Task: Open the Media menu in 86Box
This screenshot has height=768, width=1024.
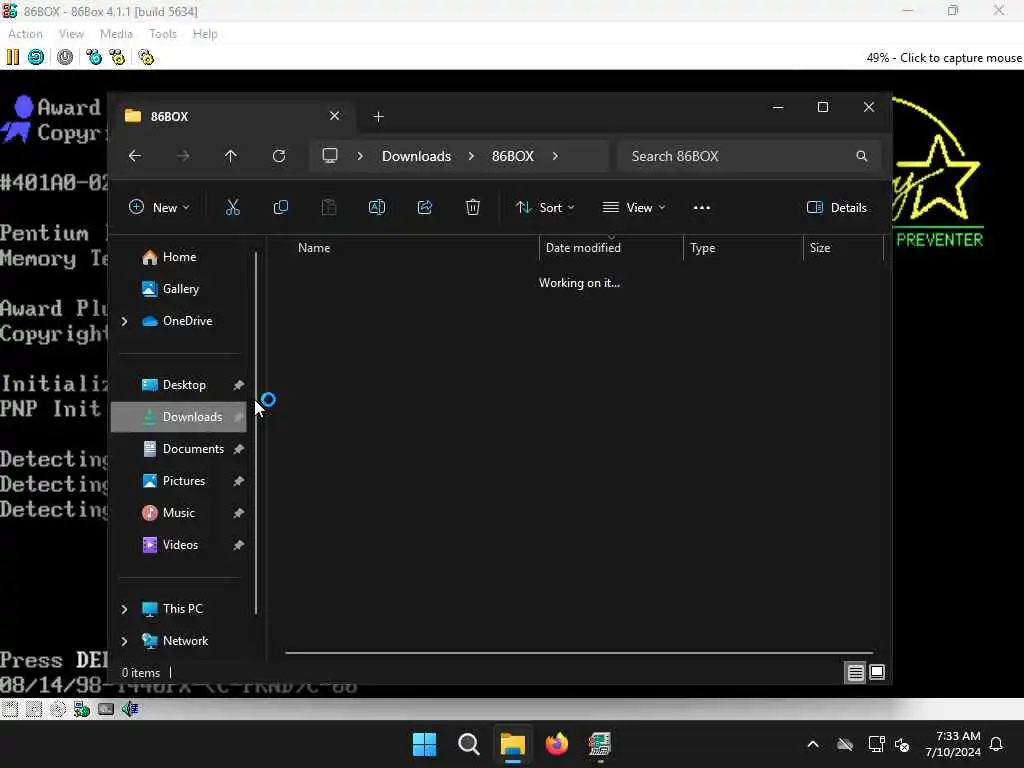Action: click(116, 34)
